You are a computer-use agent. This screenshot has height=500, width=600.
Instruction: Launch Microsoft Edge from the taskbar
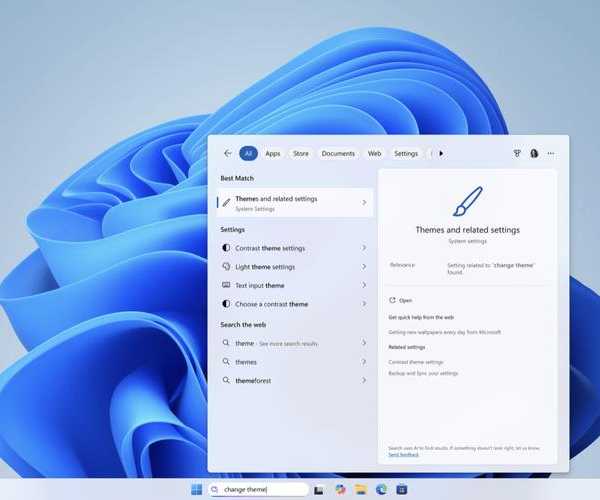381,489
